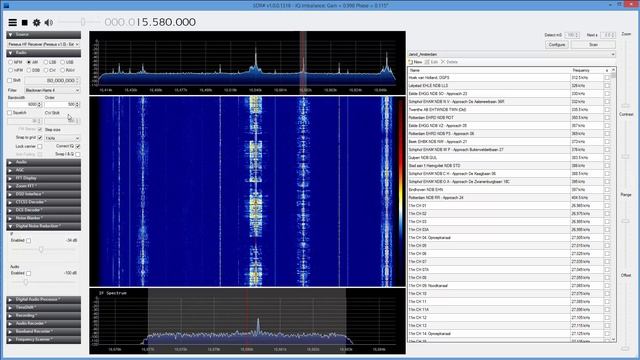Click the Name column header
The image size is (640, 360).
coord(489,70)
